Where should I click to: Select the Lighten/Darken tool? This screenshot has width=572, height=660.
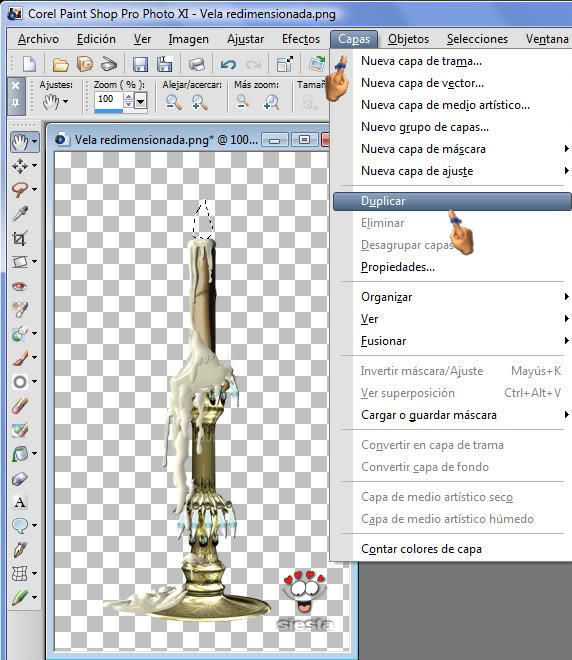click(x=20, y=382)
